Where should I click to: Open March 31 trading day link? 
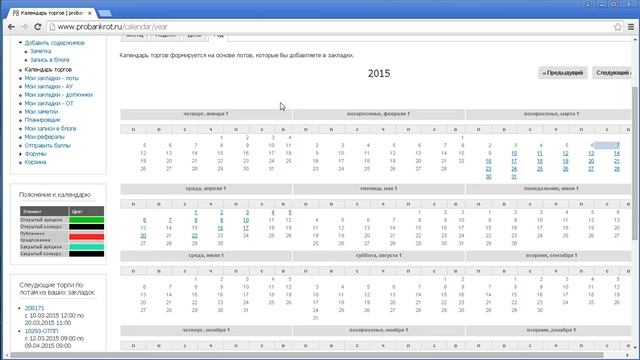coord(514,177)
